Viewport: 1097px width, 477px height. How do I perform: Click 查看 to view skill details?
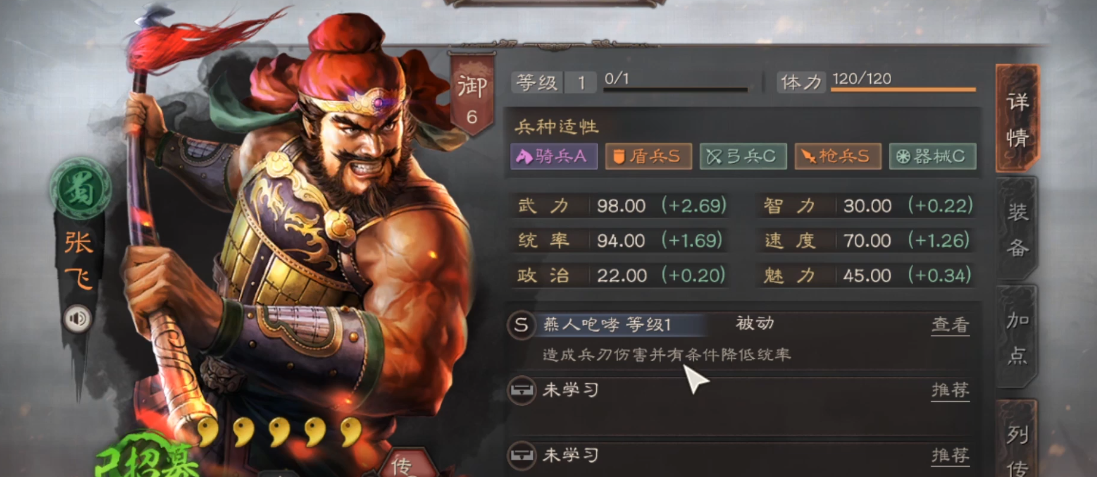pyautogui.click(x=950, y=325)
